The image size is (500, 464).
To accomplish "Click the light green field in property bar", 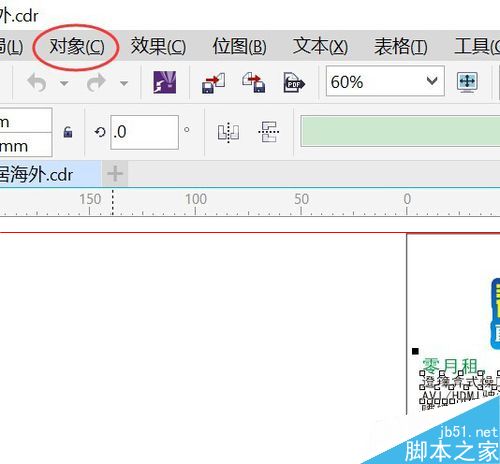I will (x=400, y=131).
